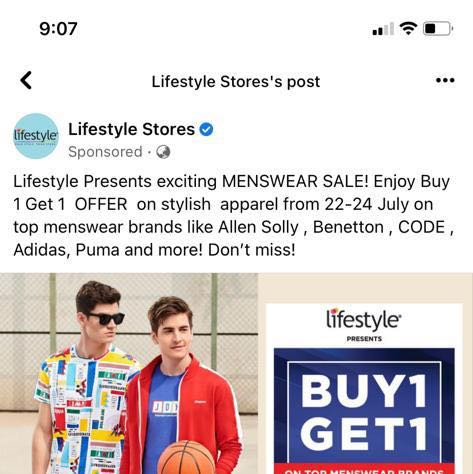Tap the red jacket model in photo
Viewport: 473px width, 474px height.
pos(182,383)
